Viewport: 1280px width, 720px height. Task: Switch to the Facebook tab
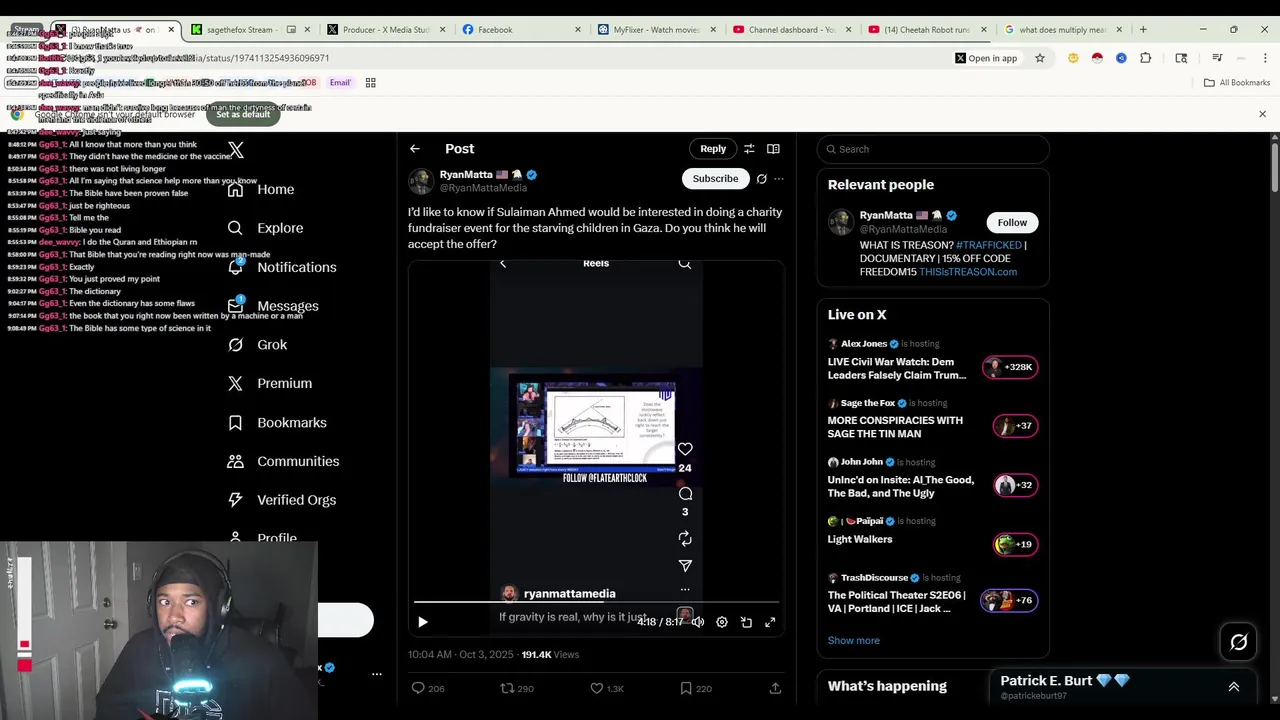tap(521, 30)
